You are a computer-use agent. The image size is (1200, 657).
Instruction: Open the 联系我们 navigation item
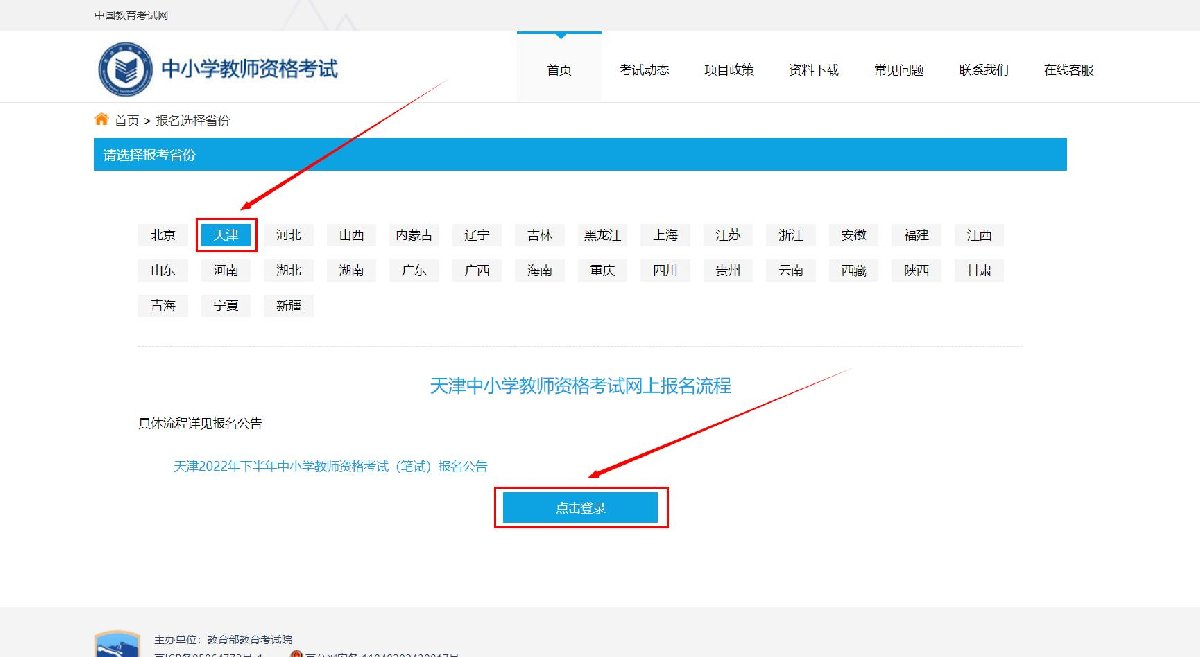[x=983, y=70]
